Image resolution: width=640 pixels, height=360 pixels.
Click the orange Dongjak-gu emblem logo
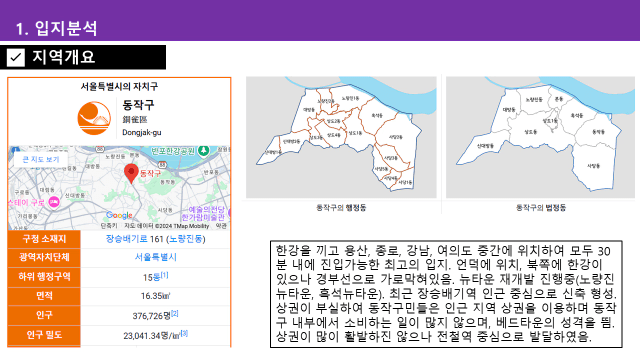[94, 118]
